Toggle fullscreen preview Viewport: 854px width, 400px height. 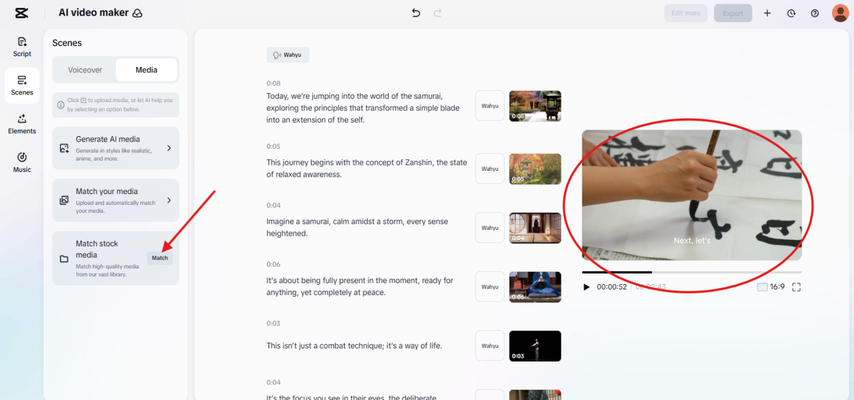pyautogui.click(x=796, y=287)
